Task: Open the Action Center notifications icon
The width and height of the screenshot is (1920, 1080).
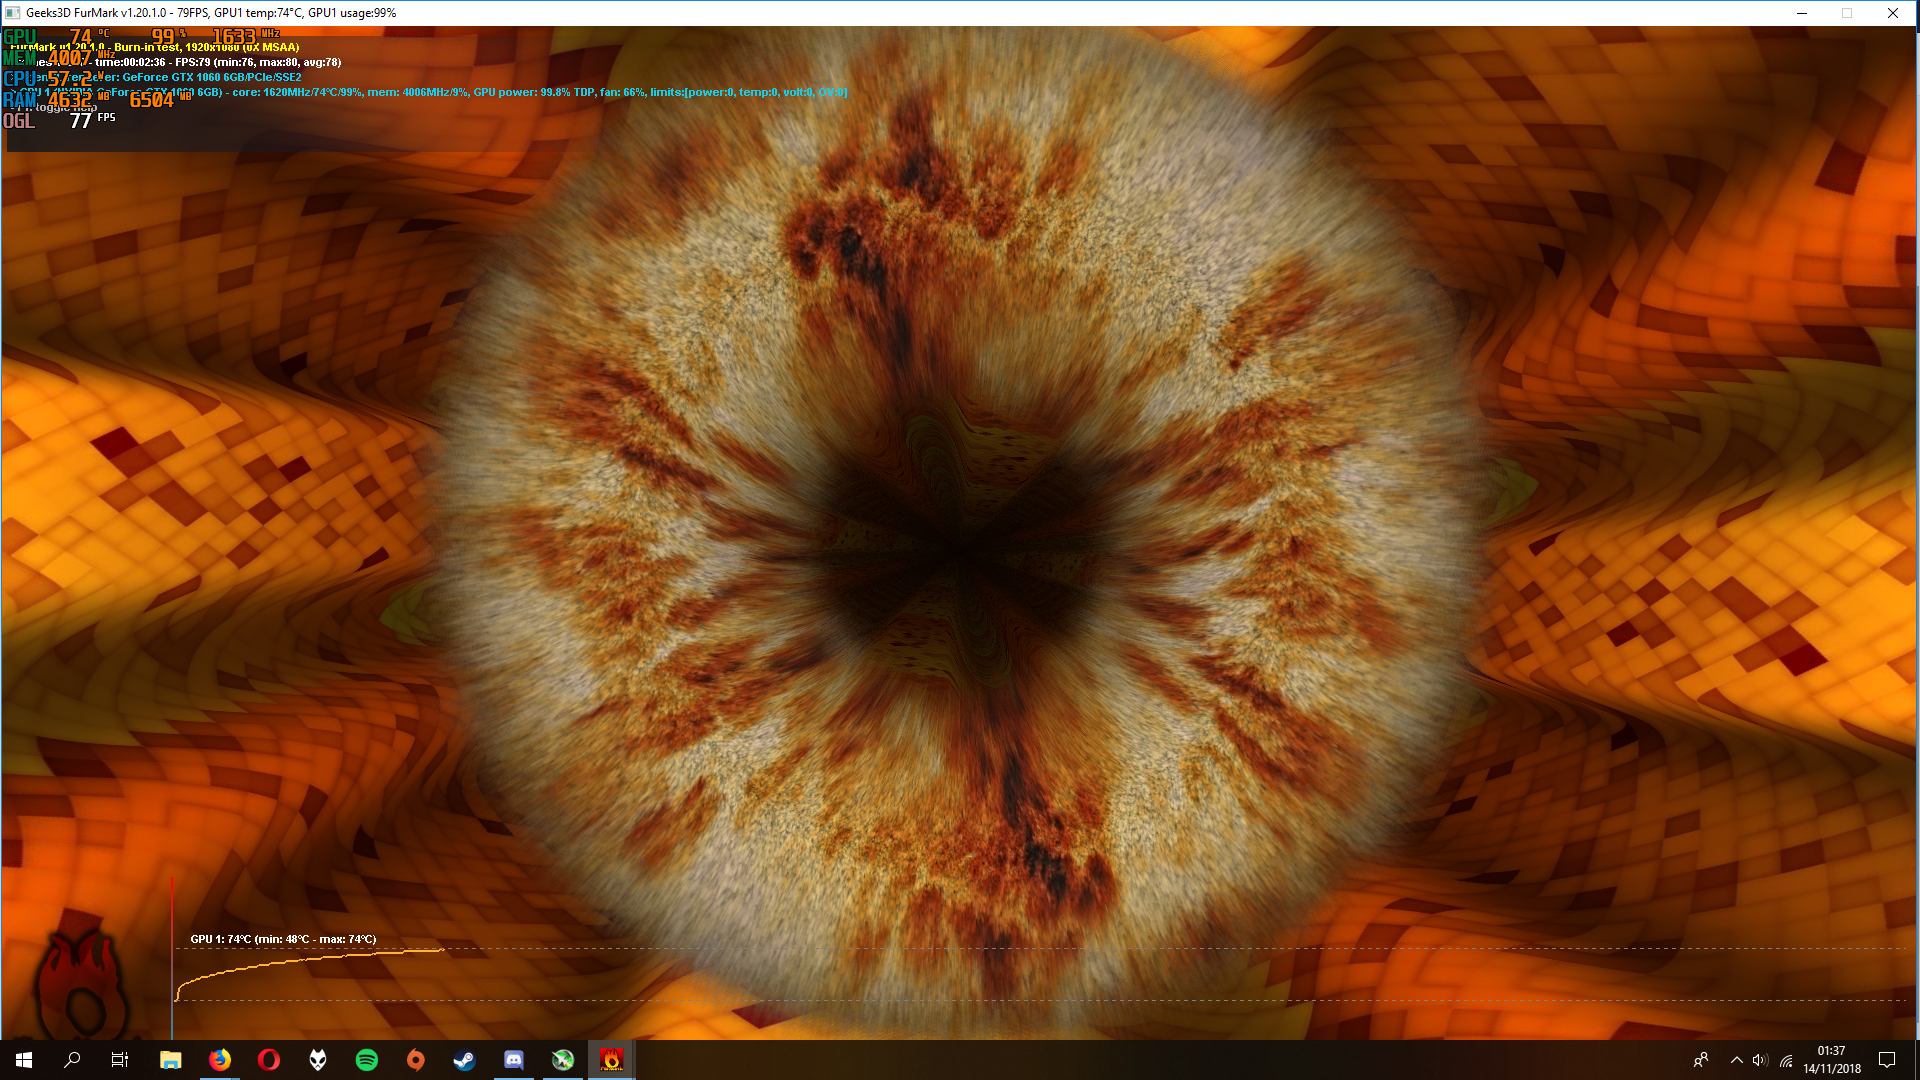Action: [1887, 1060]
